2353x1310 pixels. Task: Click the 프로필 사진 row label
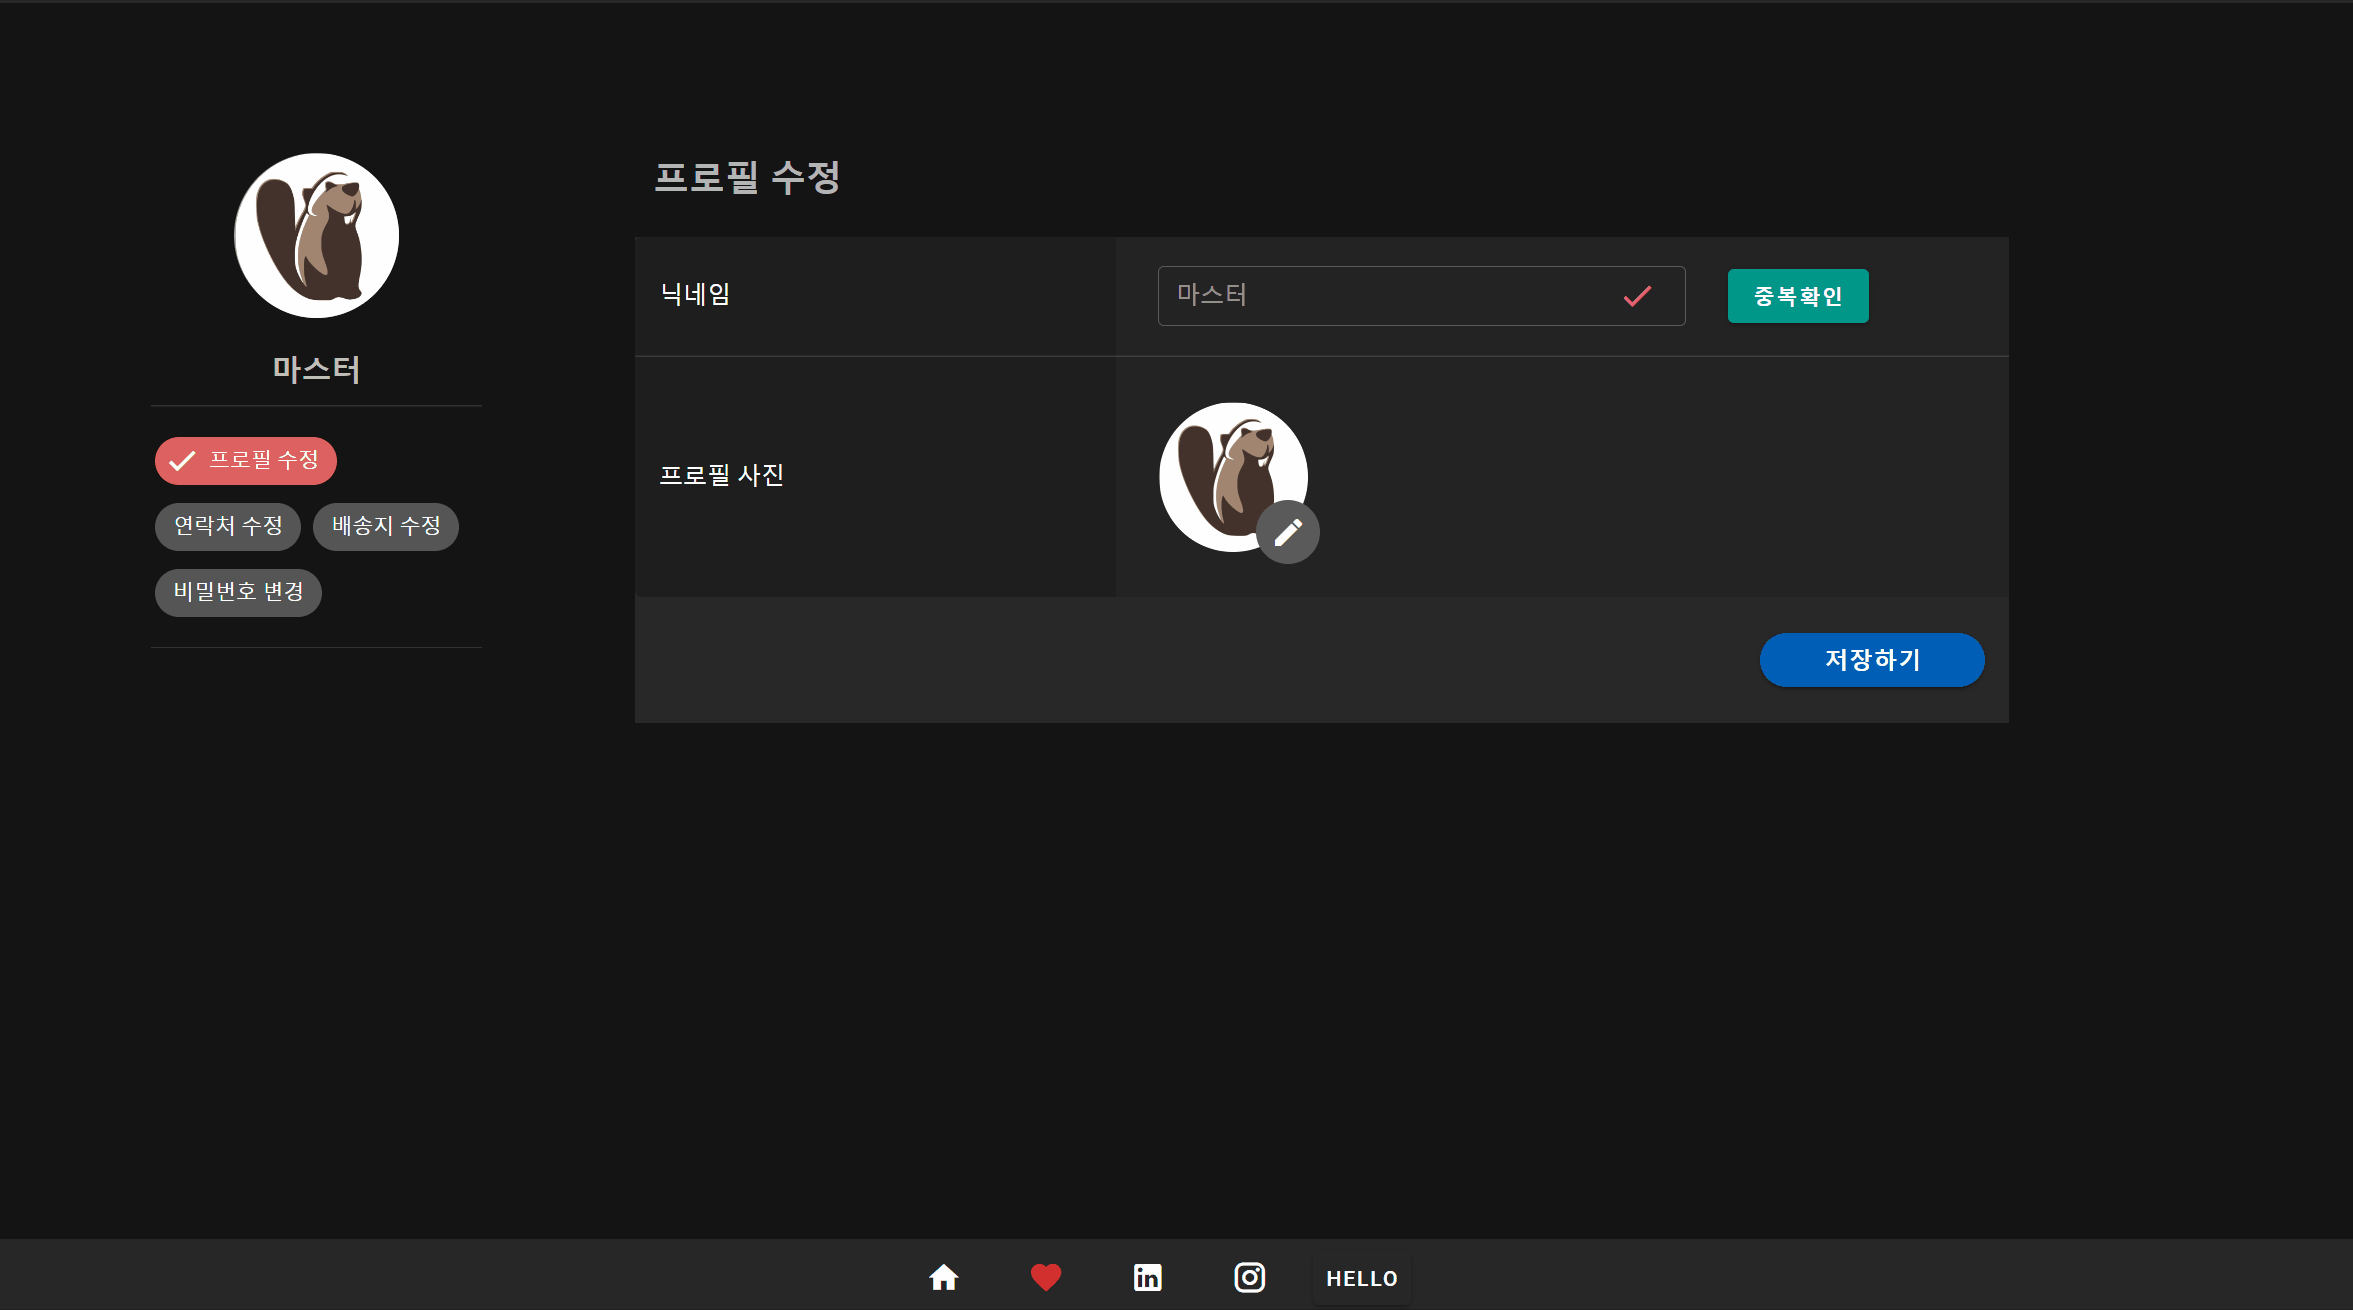pyautogui.click(x=721, y=476)
